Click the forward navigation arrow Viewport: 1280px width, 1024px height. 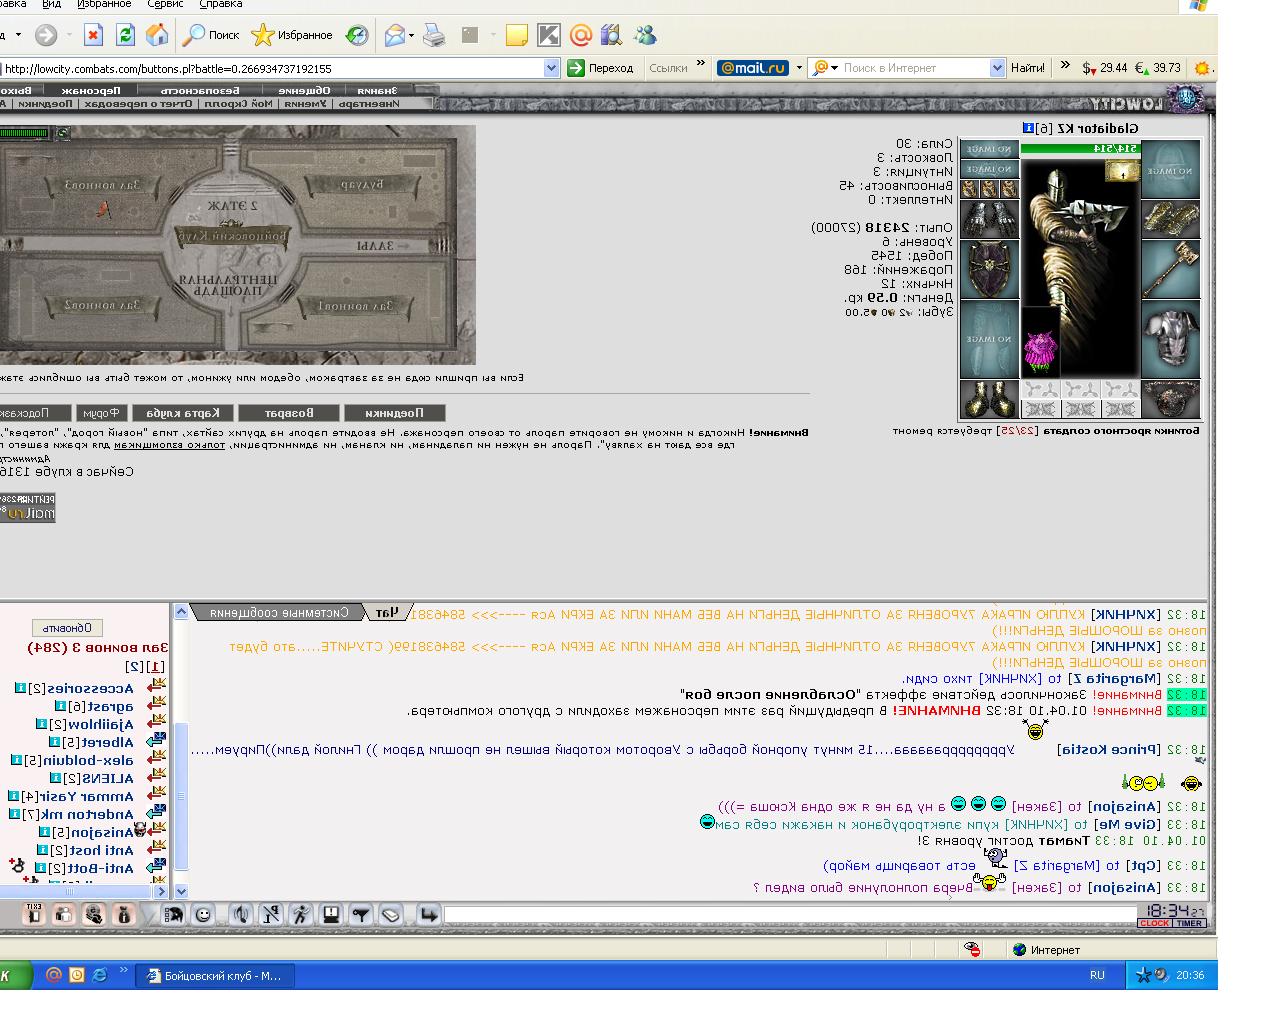point(46,36)
